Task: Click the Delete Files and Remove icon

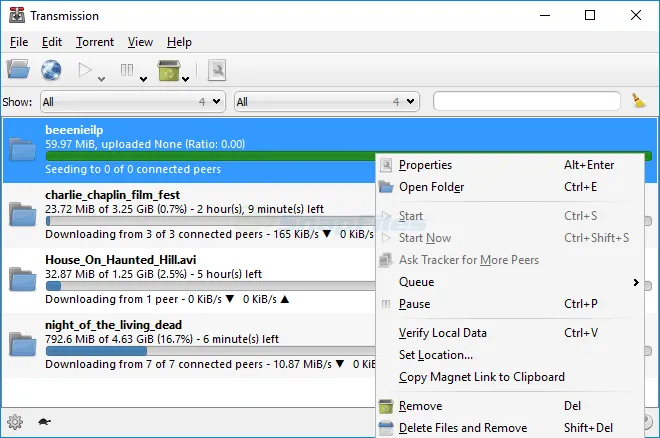Action: coord(386,428)
